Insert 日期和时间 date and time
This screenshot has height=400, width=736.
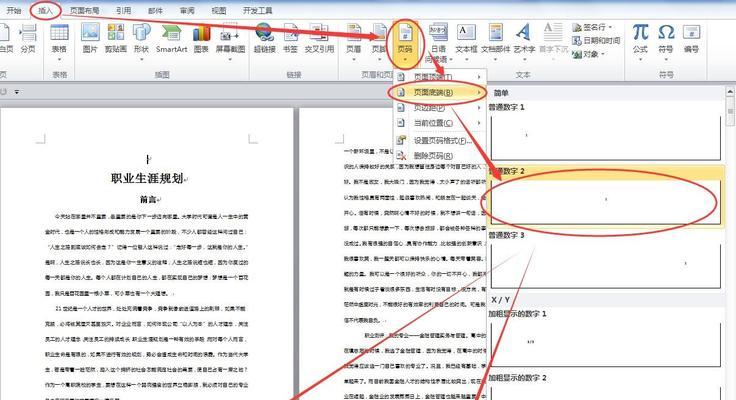click(x=596, y=41)
